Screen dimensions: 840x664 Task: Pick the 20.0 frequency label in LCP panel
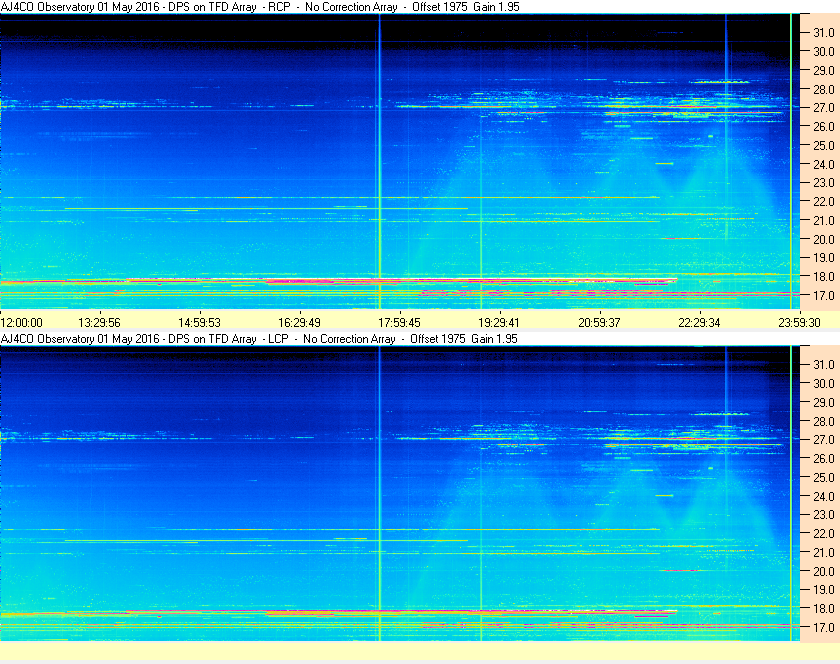(824, 571)
